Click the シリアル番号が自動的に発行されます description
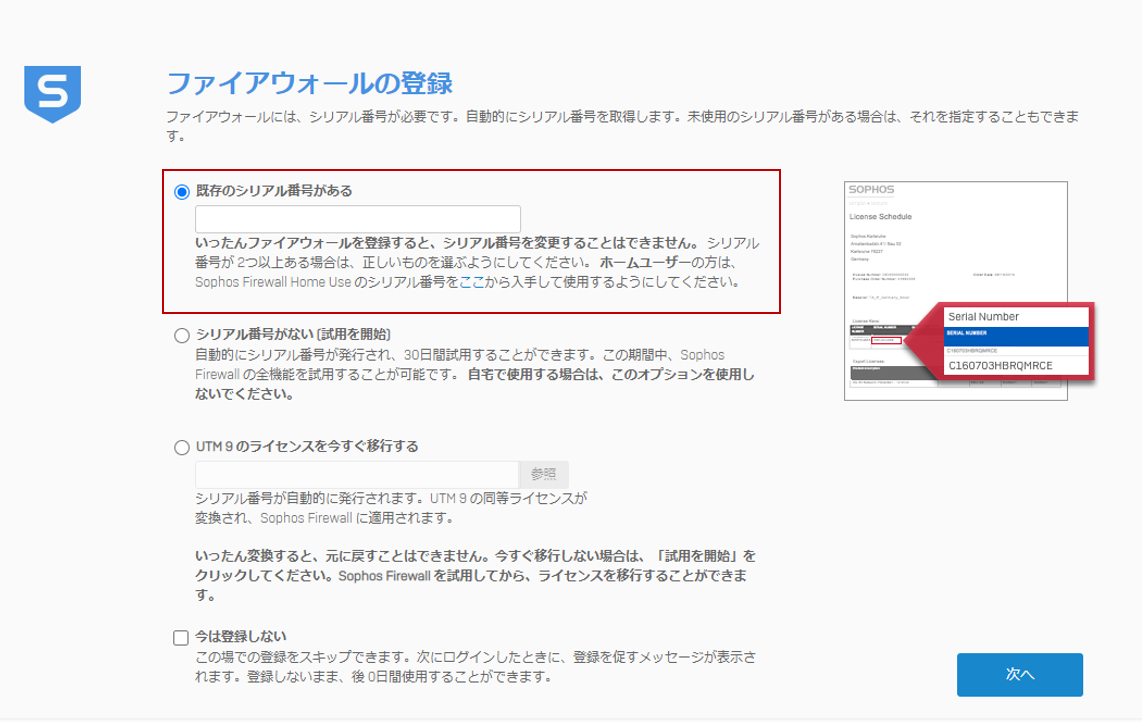Image resolution: width=1142 pixels, height=722 pixels. click(391, 509)
